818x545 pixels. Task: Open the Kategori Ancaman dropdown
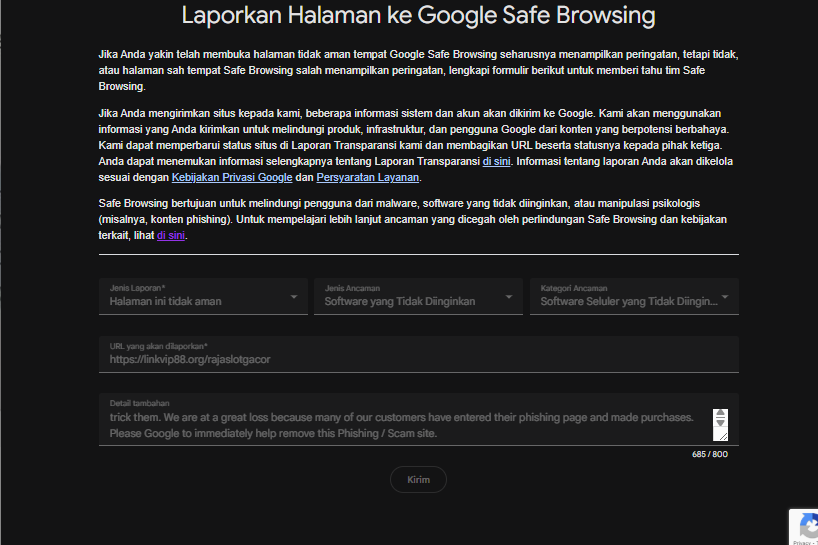(634, 296)
